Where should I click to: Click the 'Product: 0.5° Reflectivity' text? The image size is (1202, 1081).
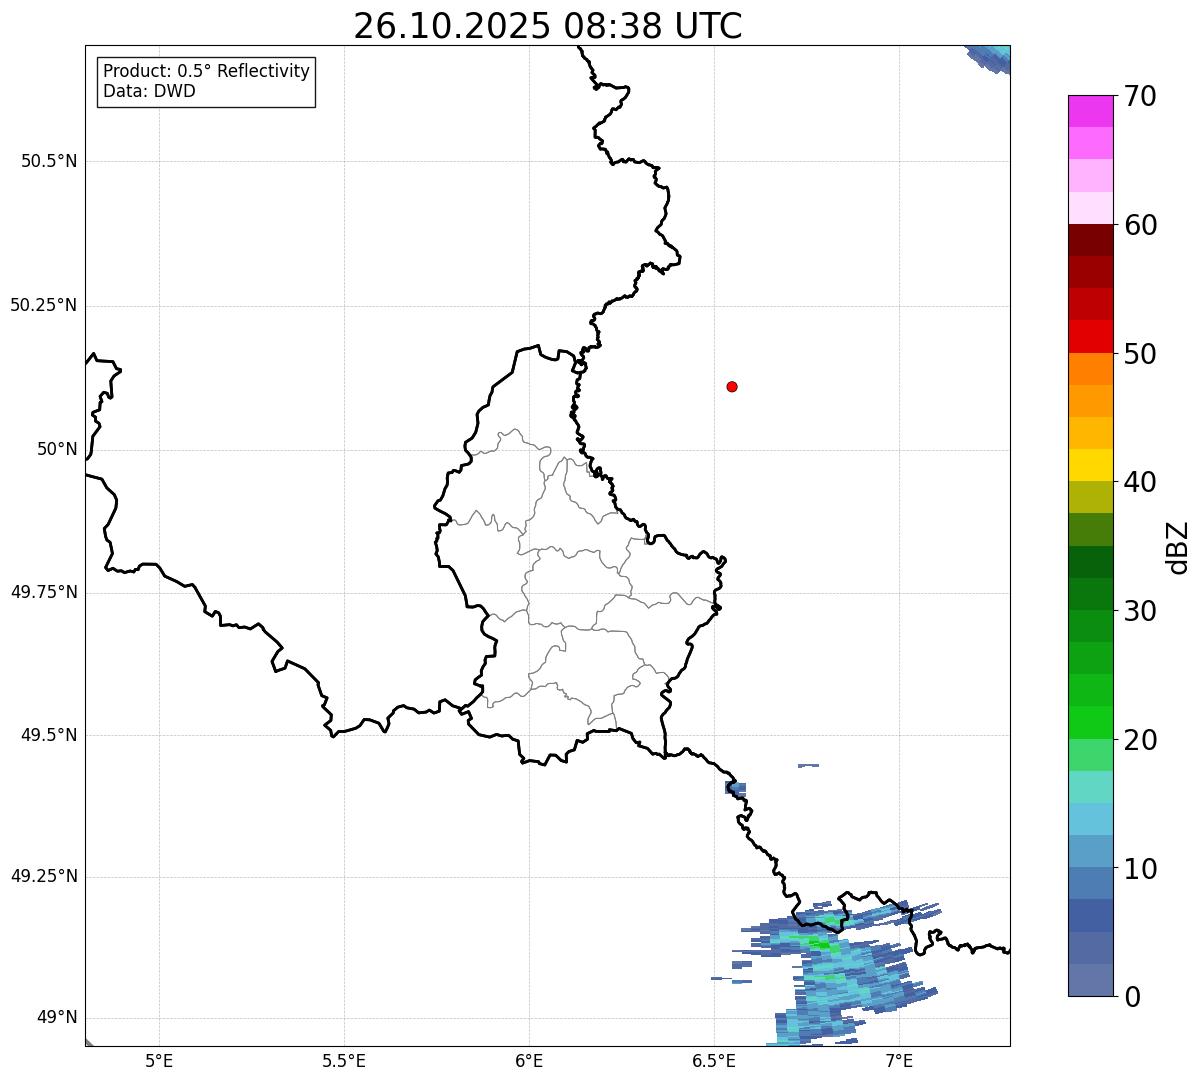206,71
